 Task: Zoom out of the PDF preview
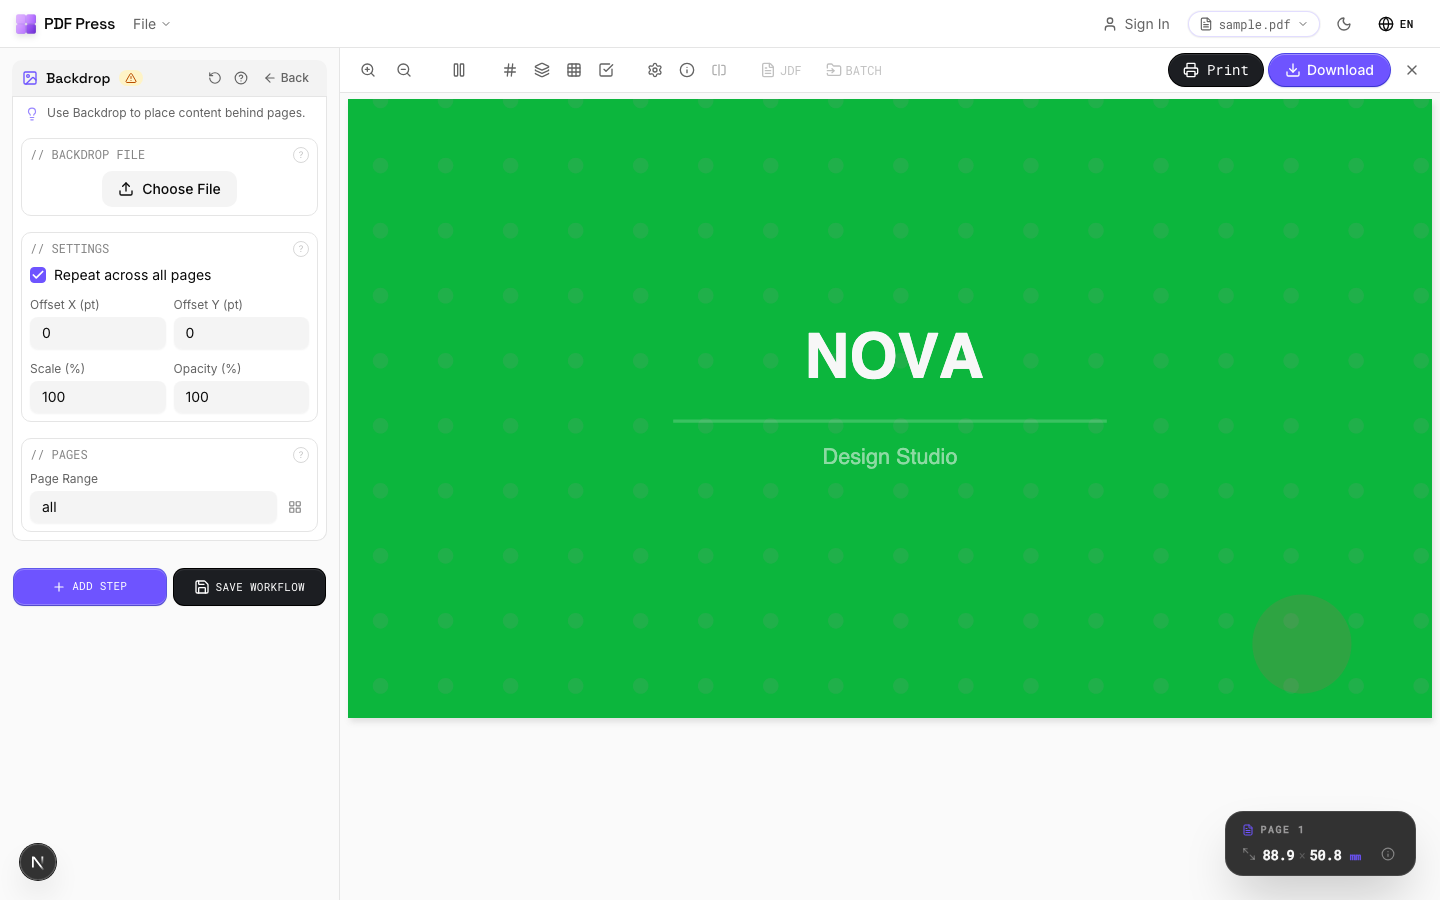404,70
